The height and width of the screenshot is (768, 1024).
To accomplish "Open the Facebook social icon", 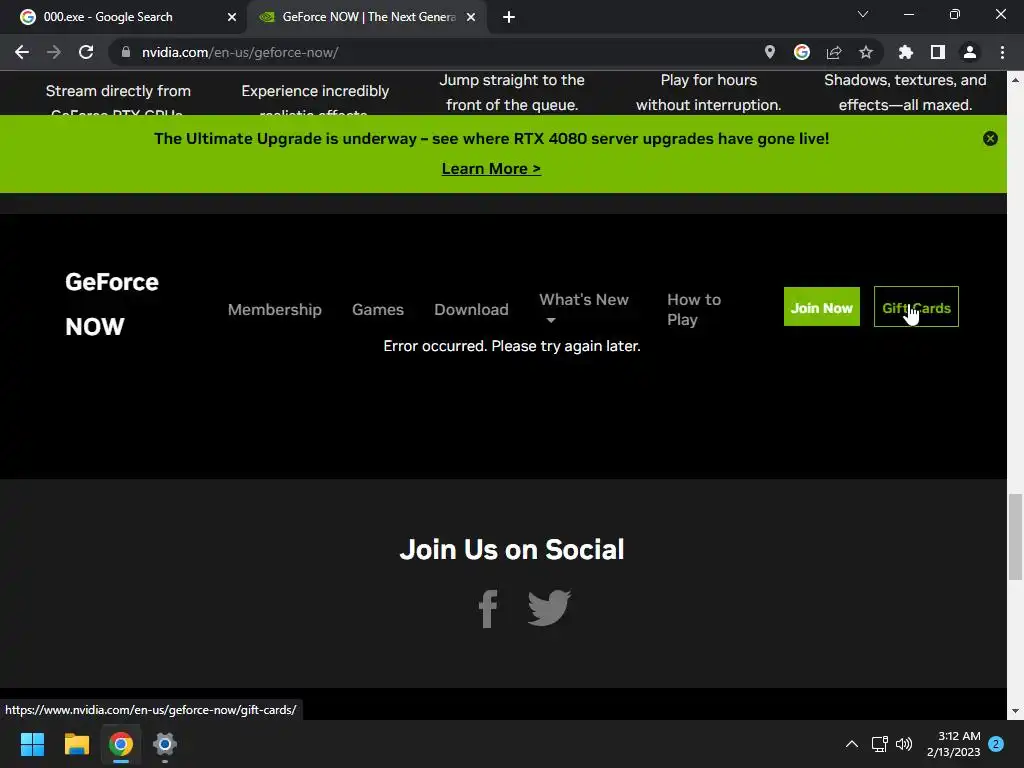I will click(488, 609).
